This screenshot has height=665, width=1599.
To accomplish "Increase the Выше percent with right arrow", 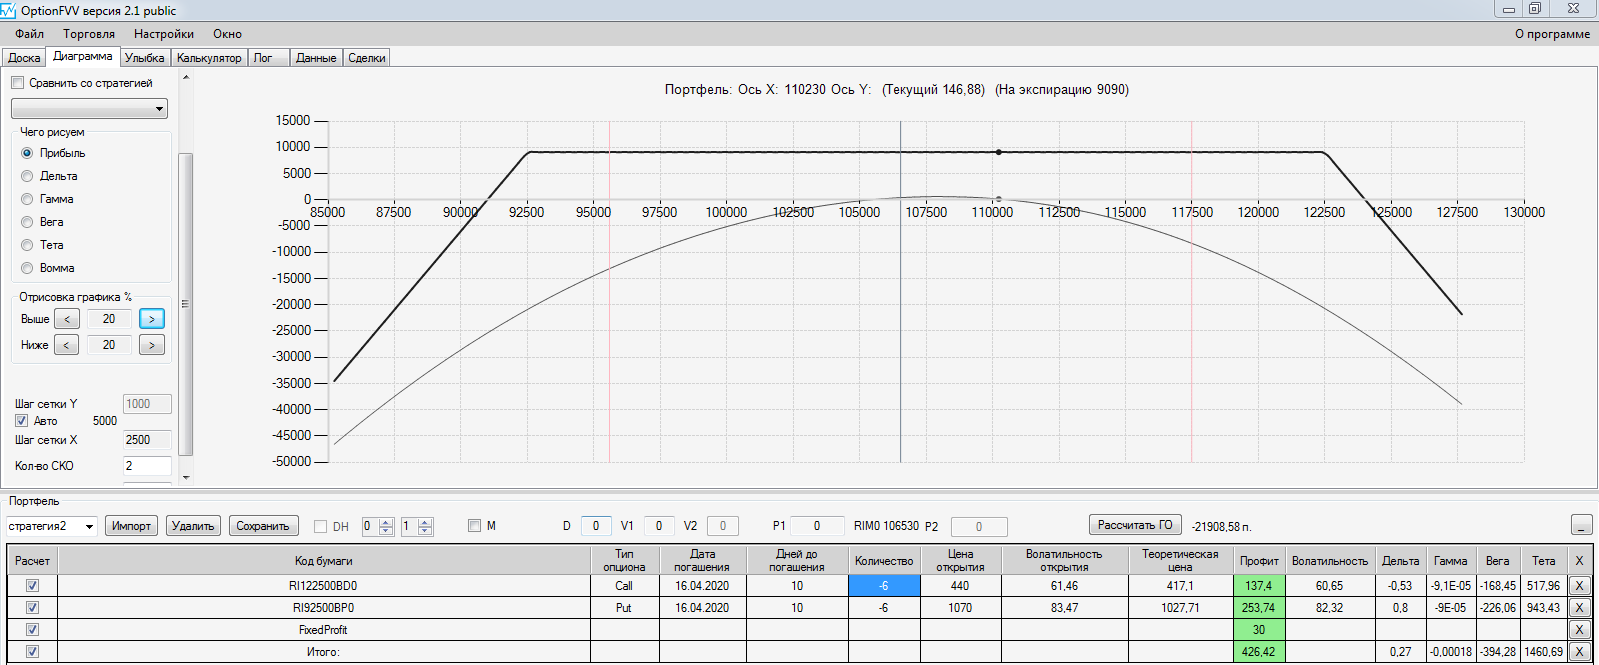I will tap(152, 319).
